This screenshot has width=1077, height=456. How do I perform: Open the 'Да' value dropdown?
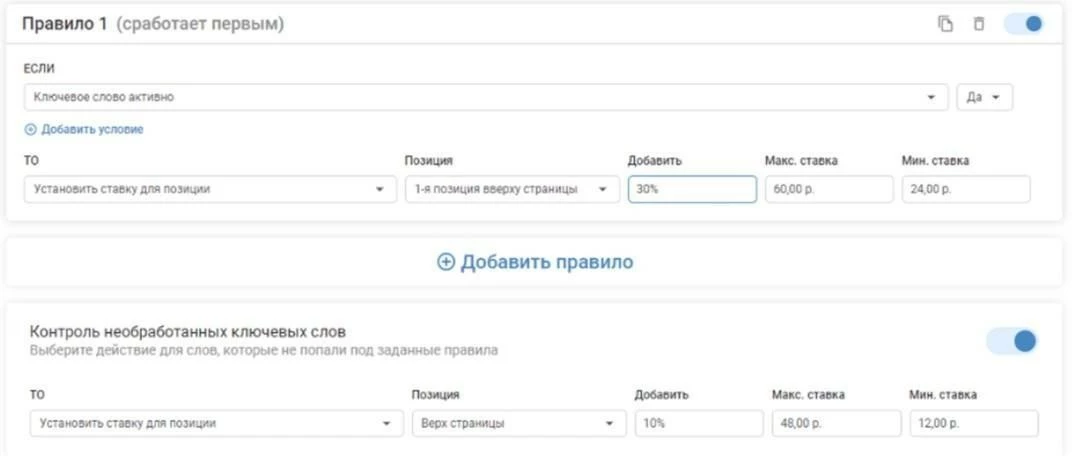pos(984,98)
